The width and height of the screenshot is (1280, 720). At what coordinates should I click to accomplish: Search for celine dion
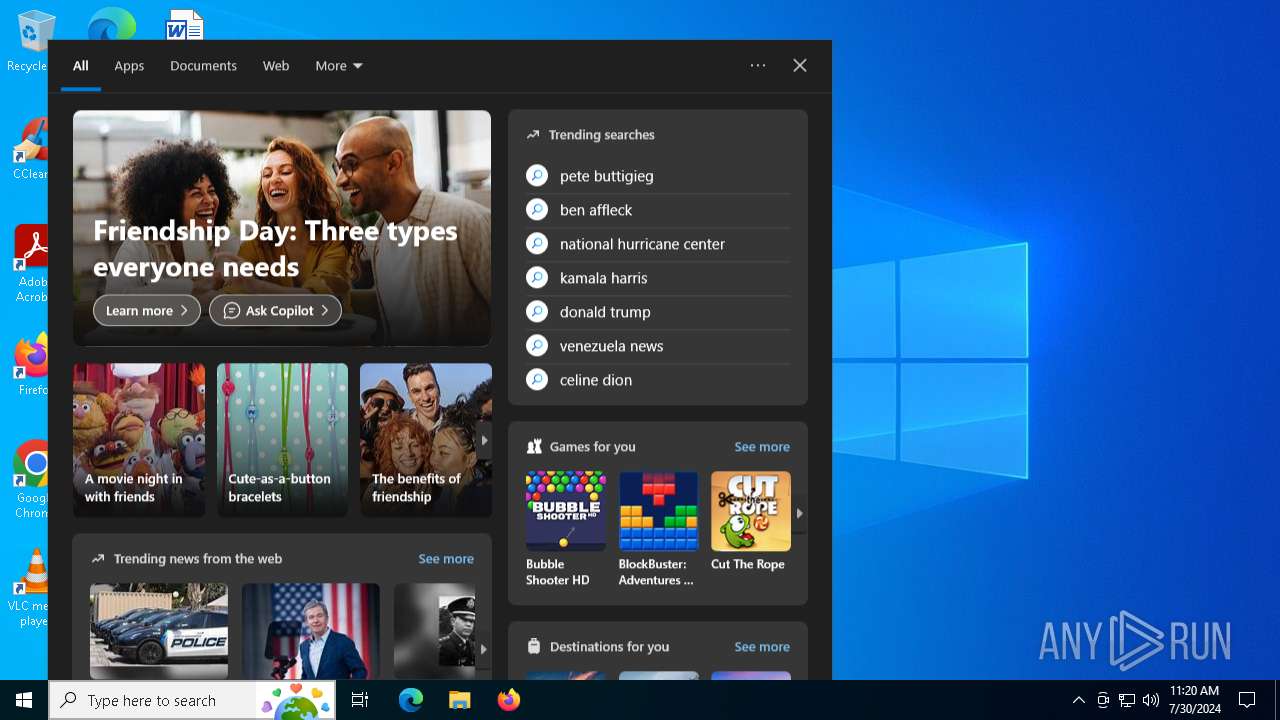pyautogui.click(x=596, y=380)
